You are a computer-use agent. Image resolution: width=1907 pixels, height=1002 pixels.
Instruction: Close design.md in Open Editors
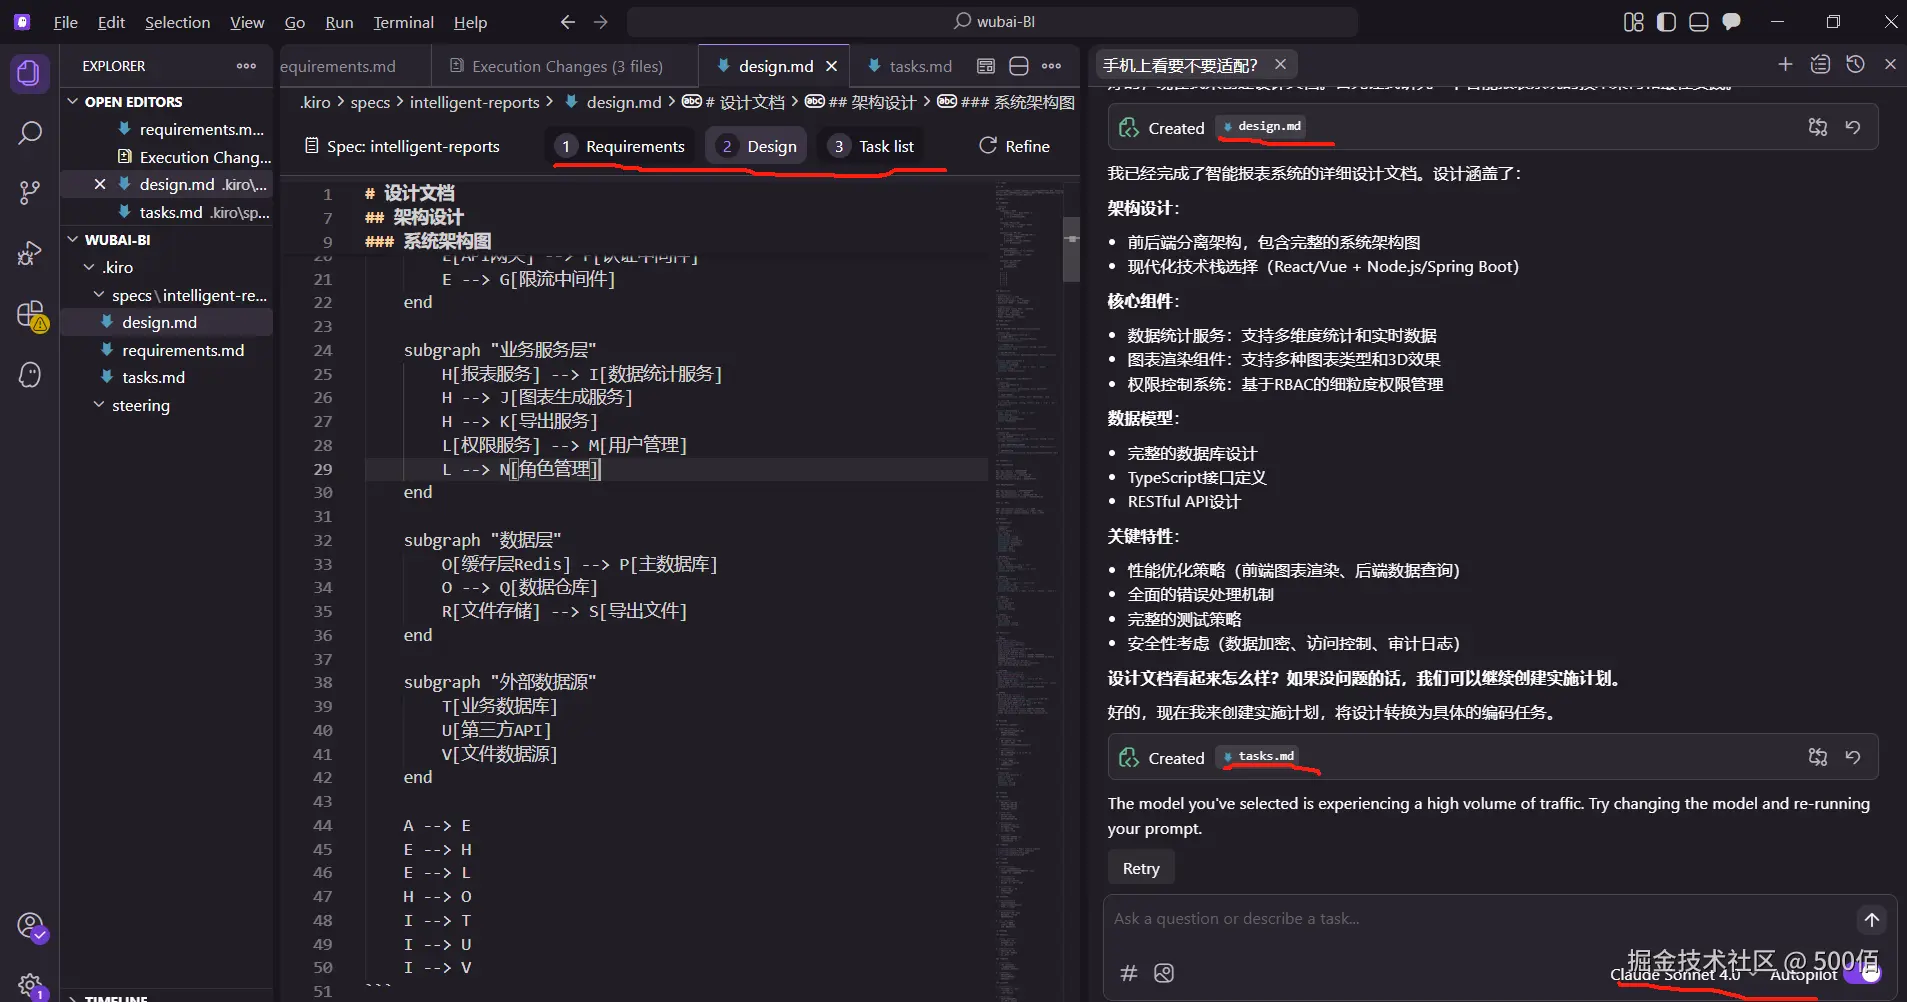[x=100, y=184]
